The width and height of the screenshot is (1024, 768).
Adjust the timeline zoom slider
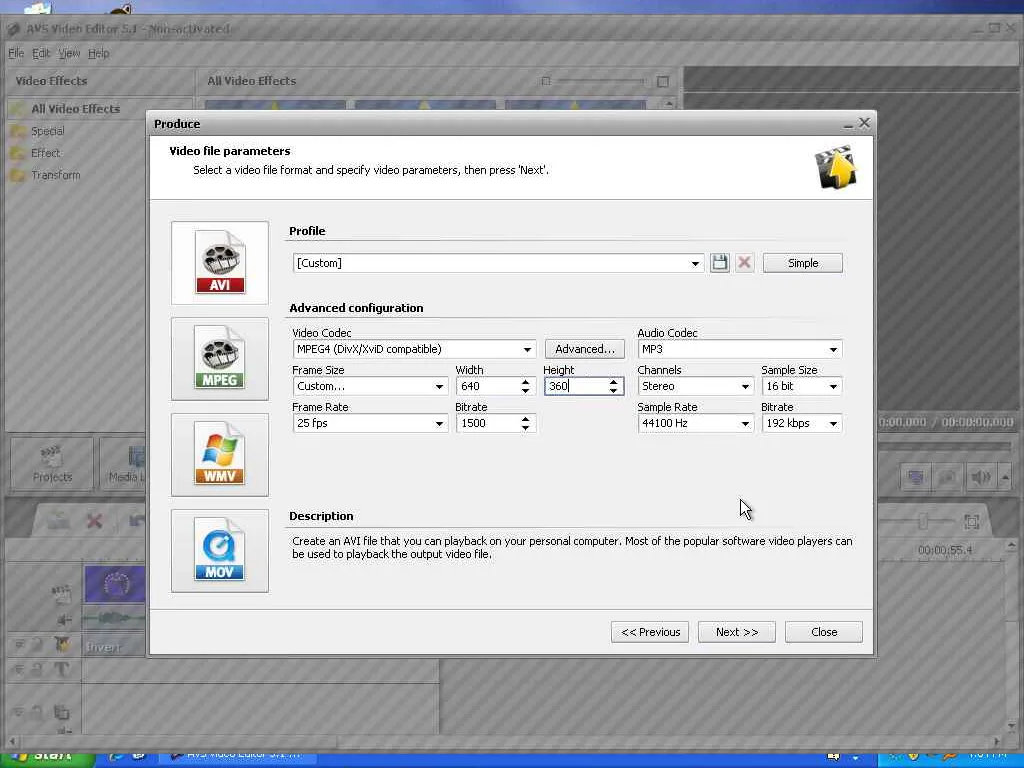[x=921, y=521]
